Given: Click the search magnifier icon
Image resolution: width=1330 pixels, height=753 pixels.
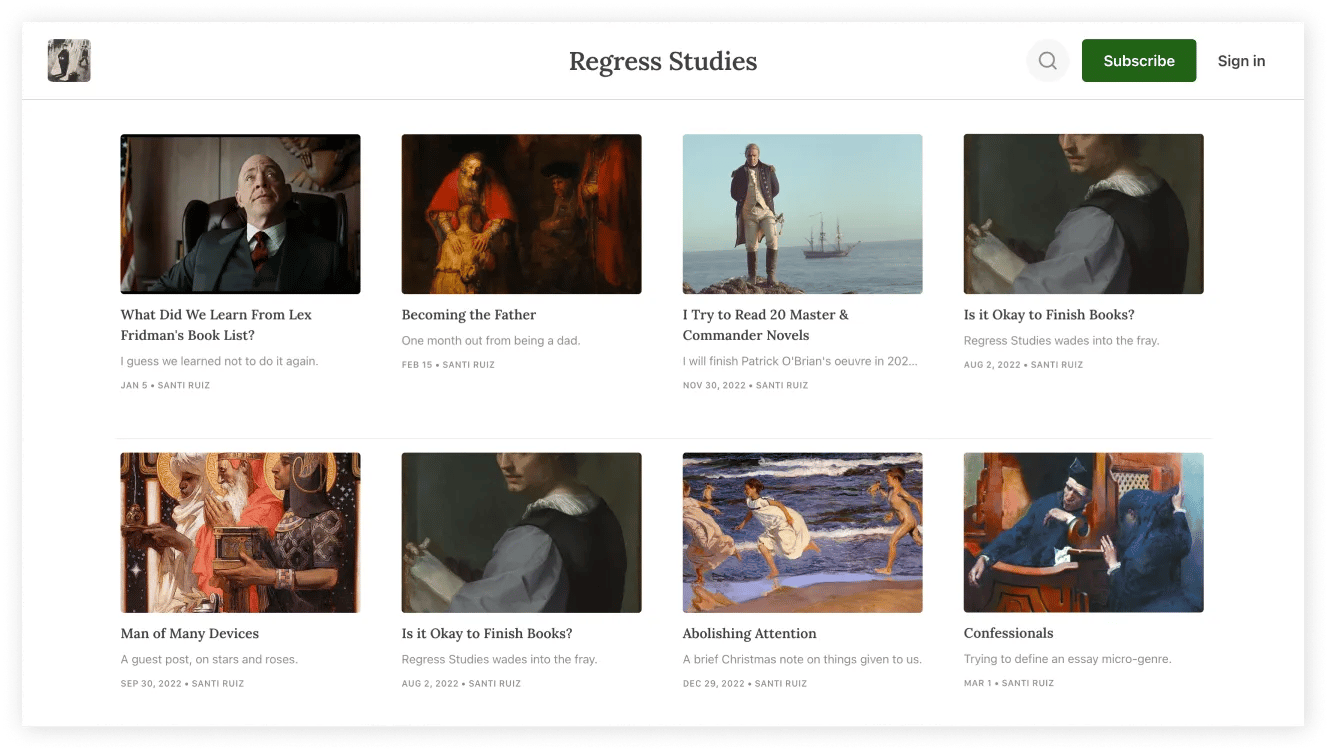Looking at the screenshot, I should pos(1047,61).
